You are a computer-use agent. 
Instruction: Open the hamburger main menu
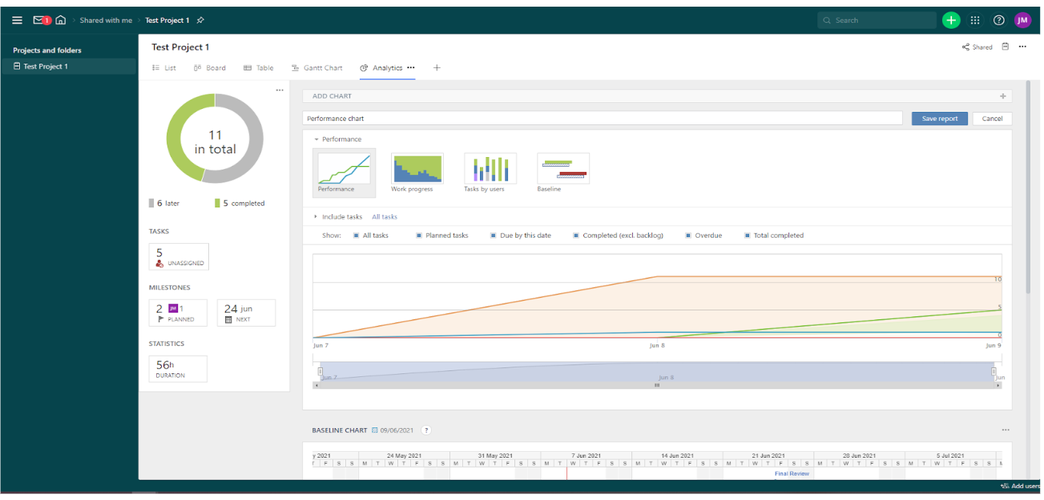17,20
